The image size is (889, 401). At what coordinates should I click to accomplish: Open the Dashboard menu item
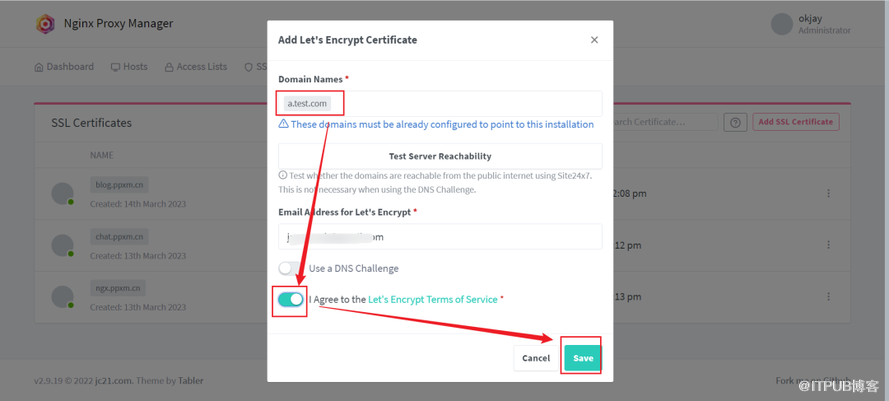[64, 67]
